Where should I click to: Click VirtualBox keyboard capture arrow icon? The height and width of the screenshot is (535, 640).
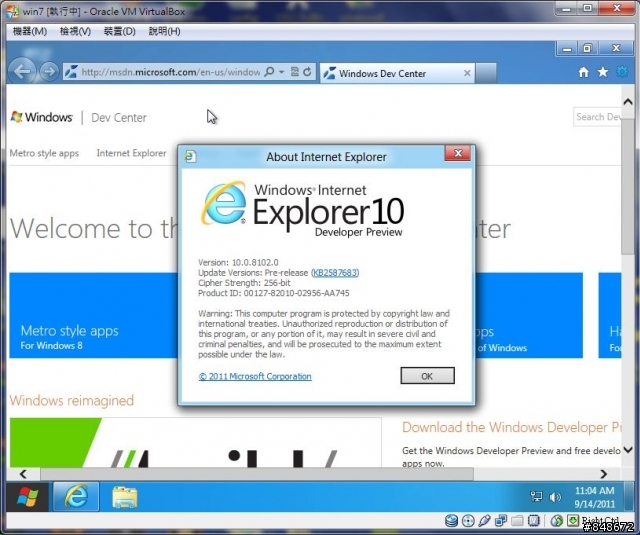573,520
